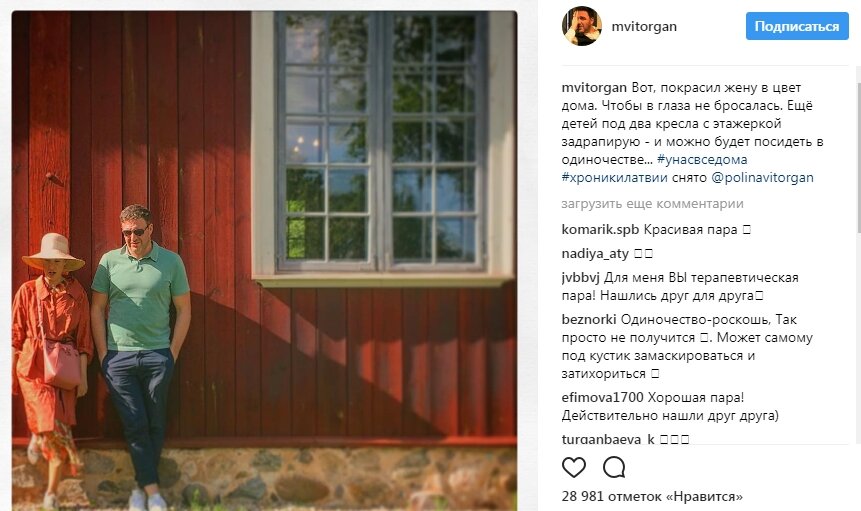Click the window in the house photo

click(380, 143)
